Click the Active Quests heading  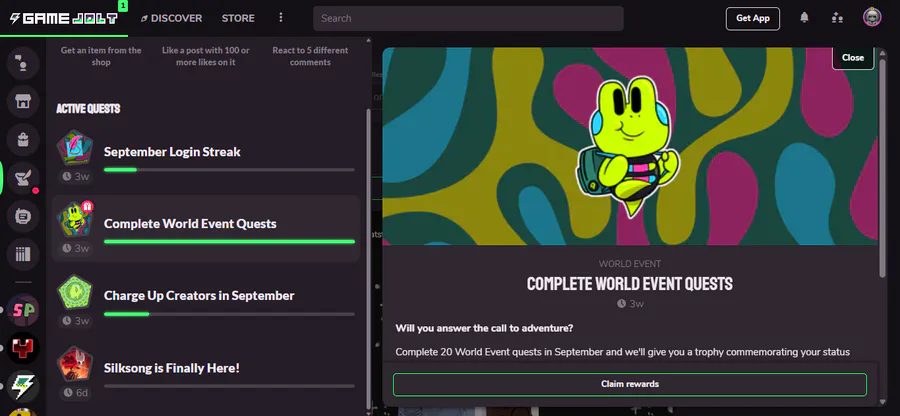pos(88,108)
